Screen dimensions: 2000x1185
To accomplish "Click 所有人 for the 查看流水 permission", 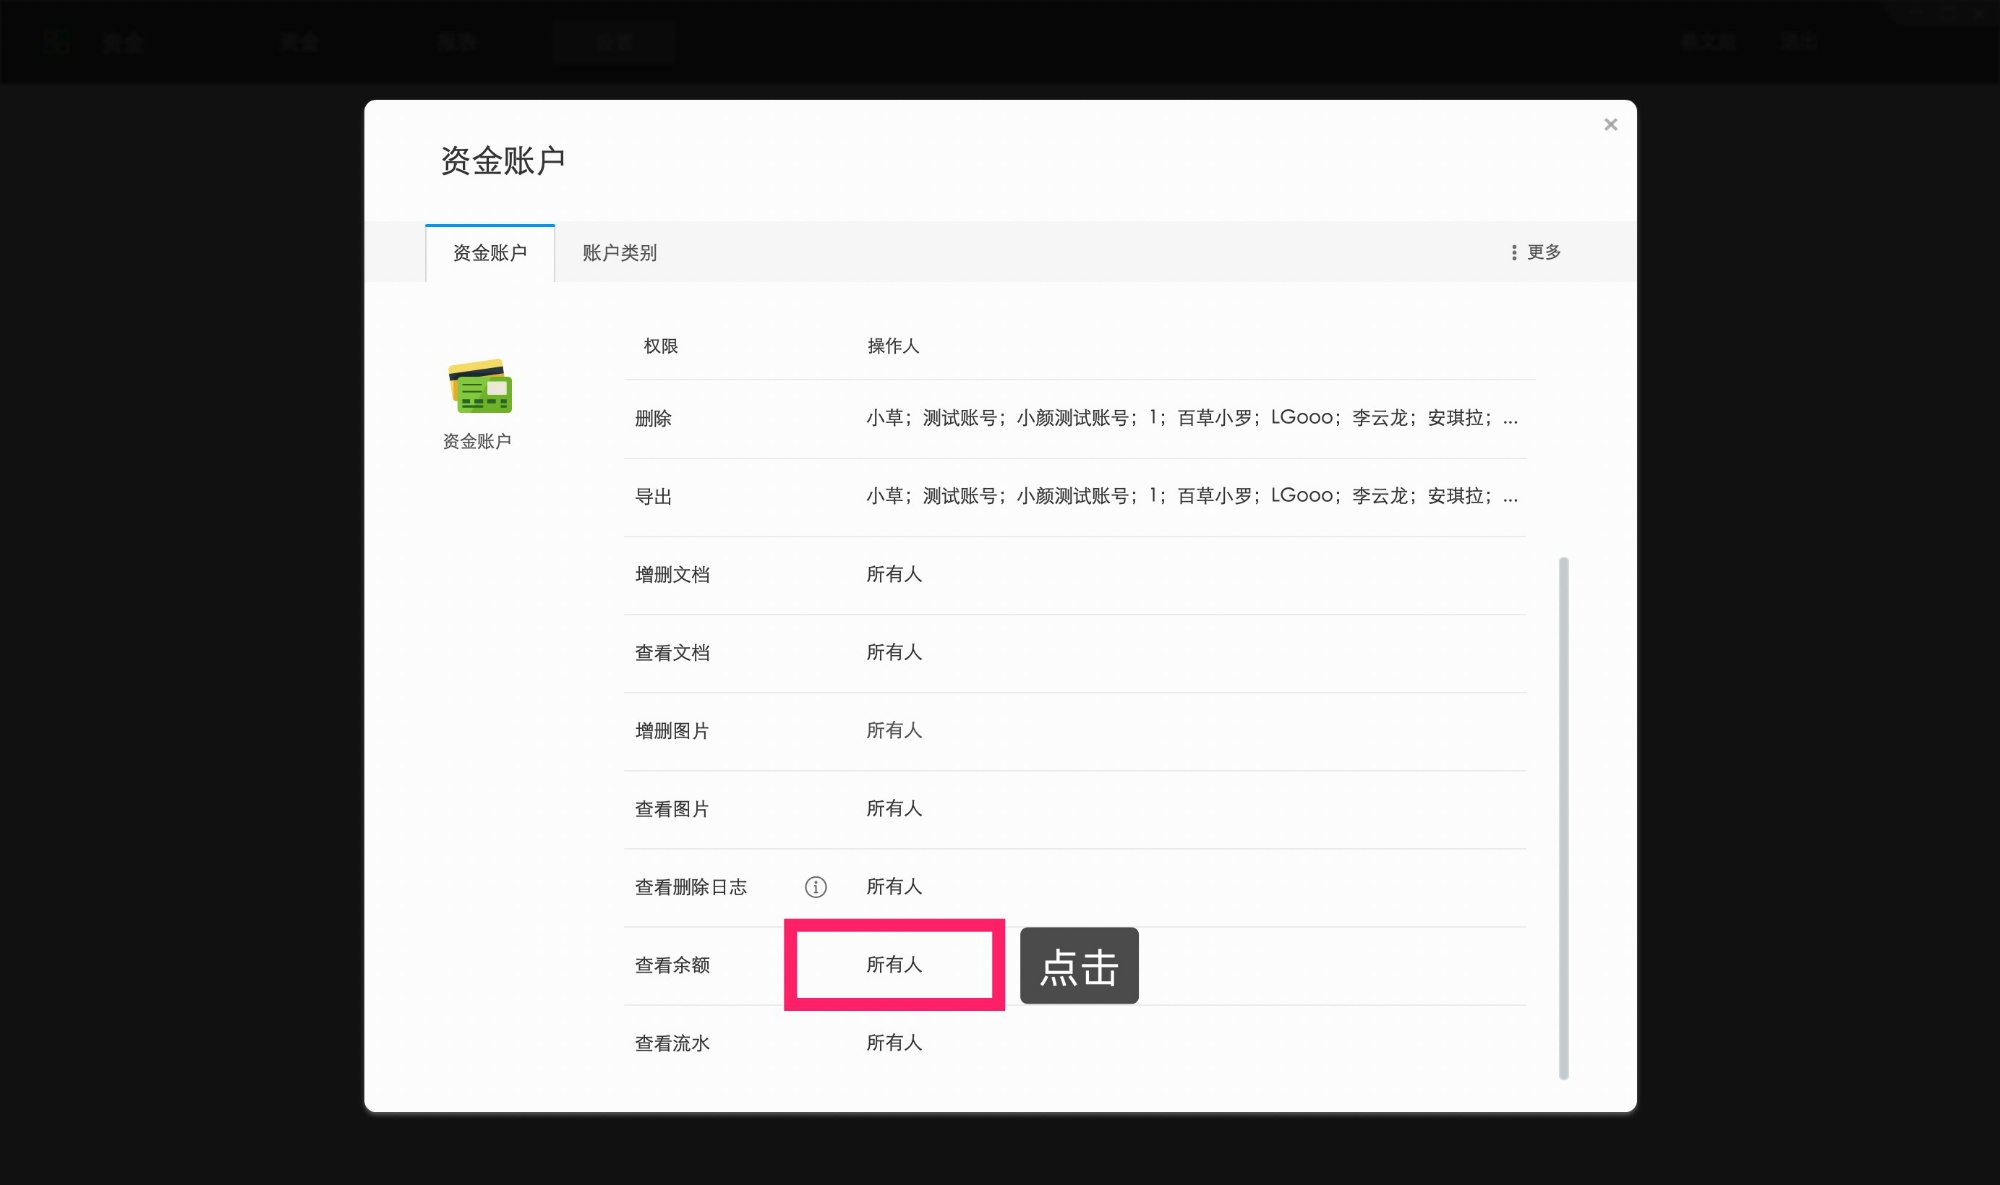I will [x=894, y=1042].
